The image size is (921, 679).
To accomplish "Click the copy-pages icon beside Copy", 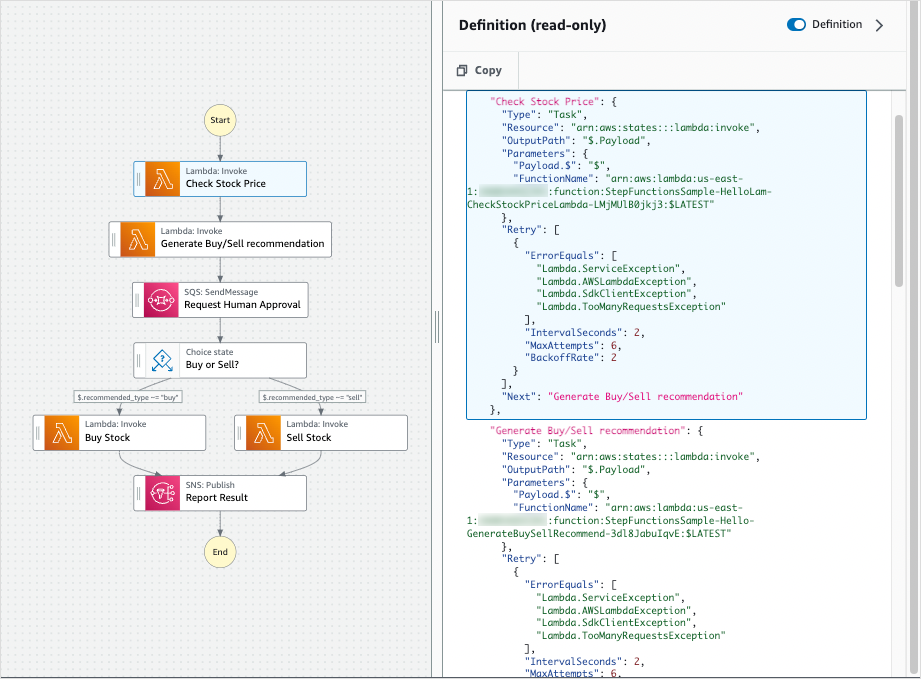I will 463,70.
